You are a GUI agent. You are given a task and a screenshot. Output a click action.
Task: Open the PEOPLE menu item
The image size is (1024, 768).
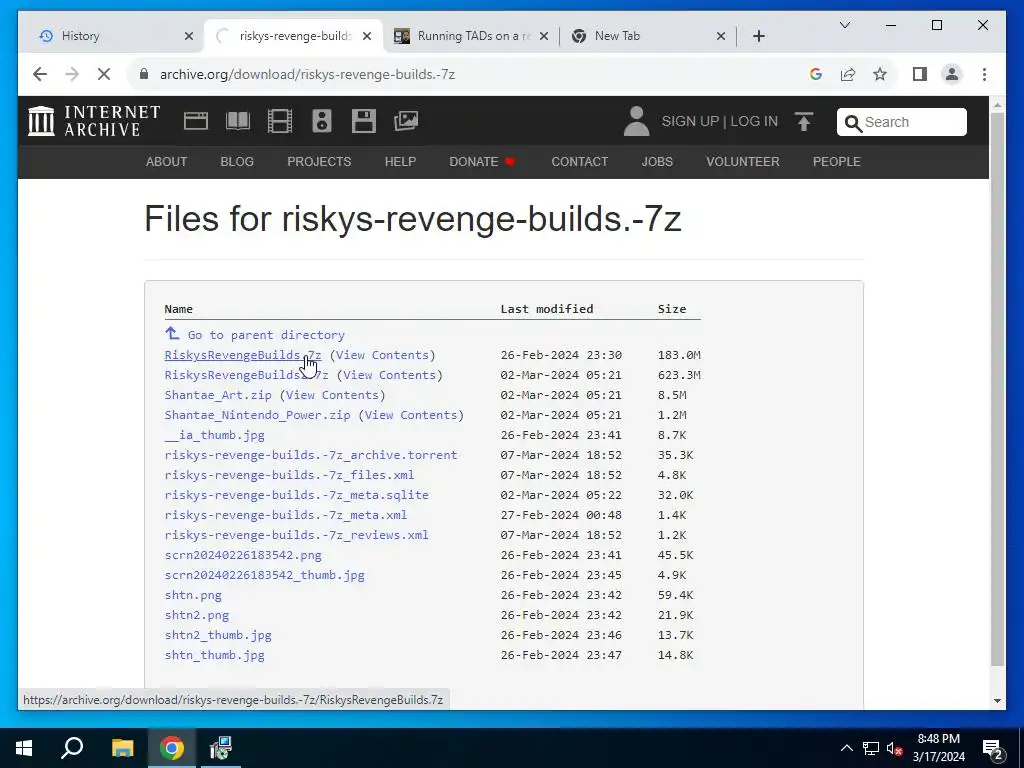(x=837, y=162)
